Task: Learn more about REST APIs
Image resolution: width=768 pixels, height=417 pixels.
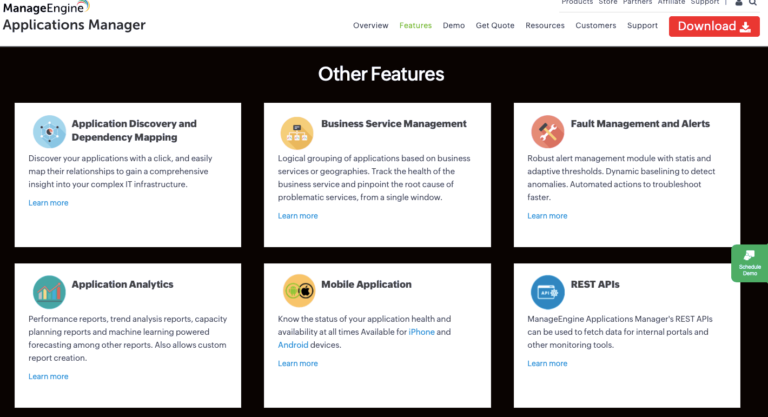Action: [547, 364]
